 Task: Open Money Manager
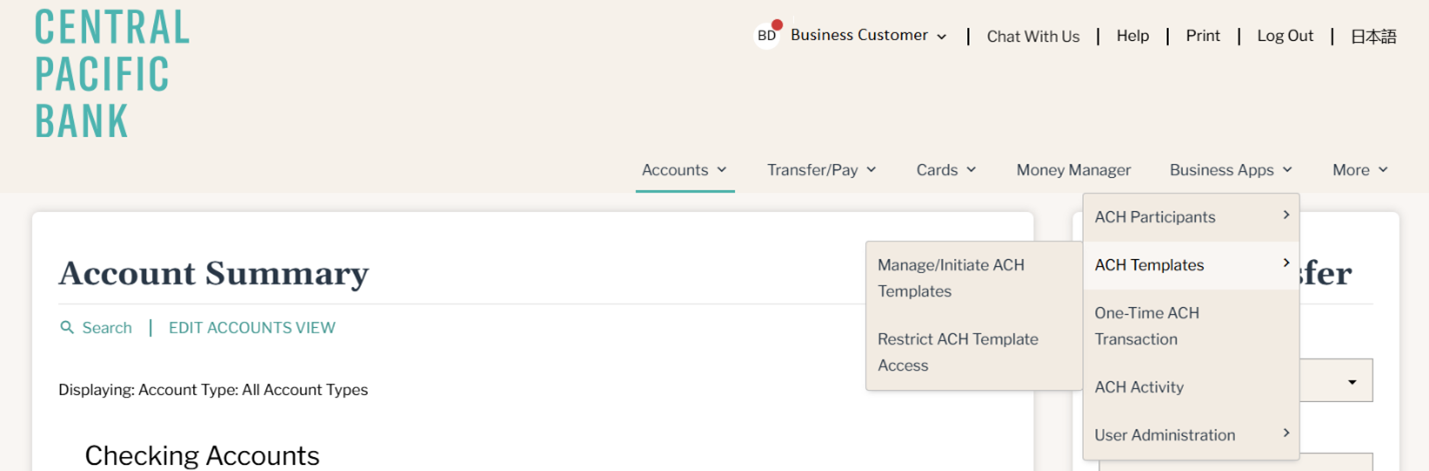click(x=1073, y=170)
